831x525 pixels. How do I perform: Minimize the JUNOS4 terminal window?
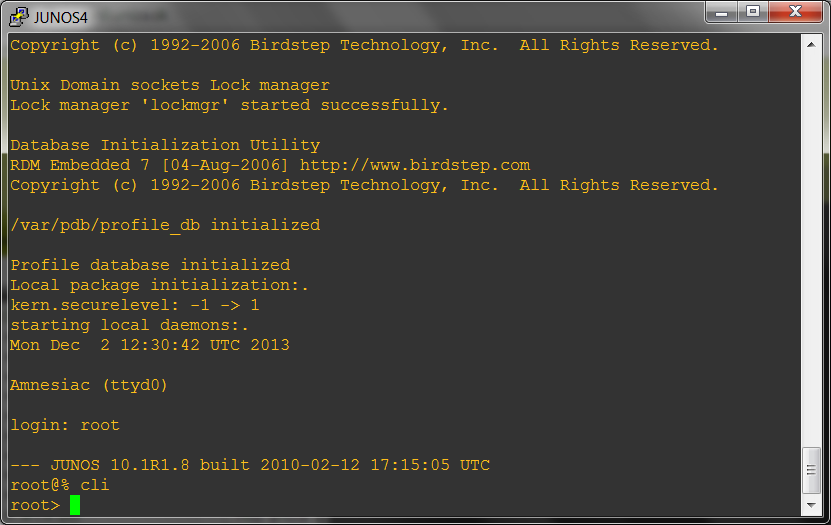click(721, 12)
